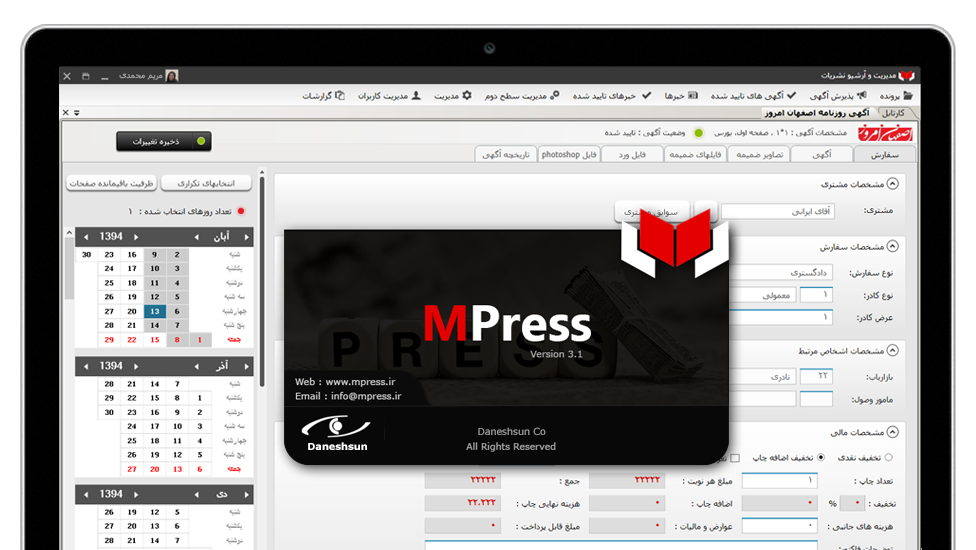976x550 pixels.
Task: Click the اصفهان امروز newspaper logo
Action: 886,133
